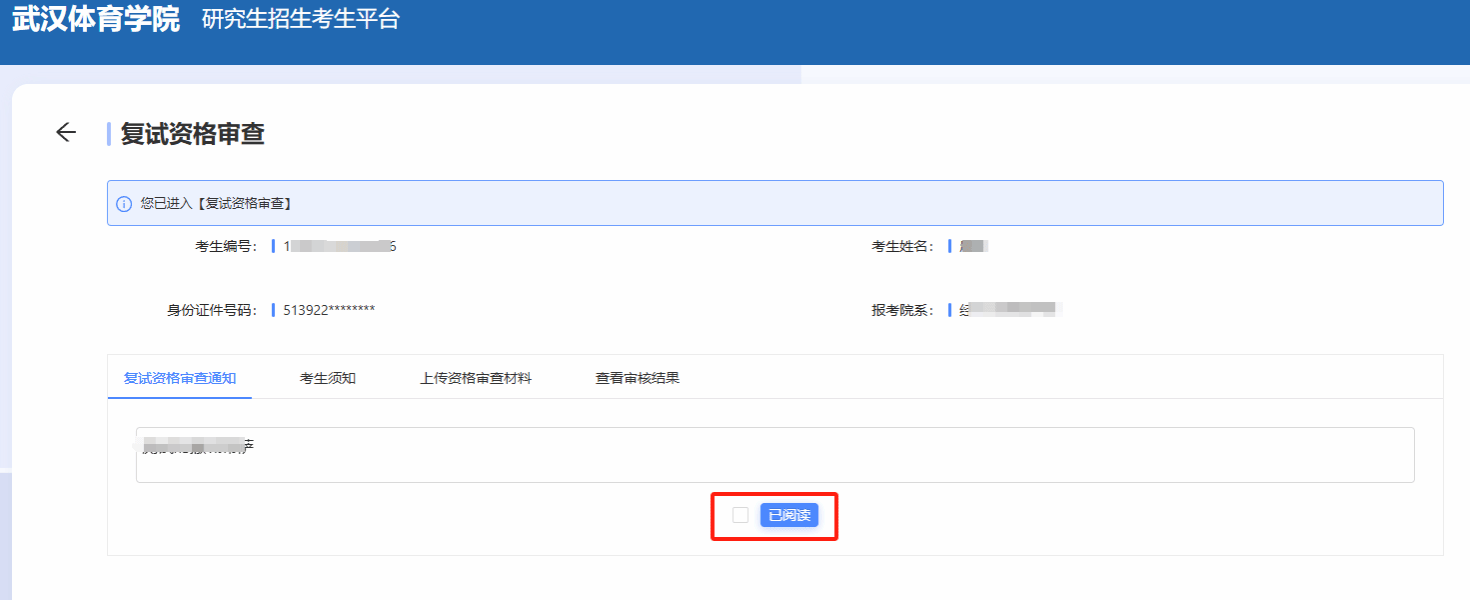The width and height of the screenshot is (1470, 600).
Task: Click the 武汉体育学院 site title
Action: click(96, 20)
